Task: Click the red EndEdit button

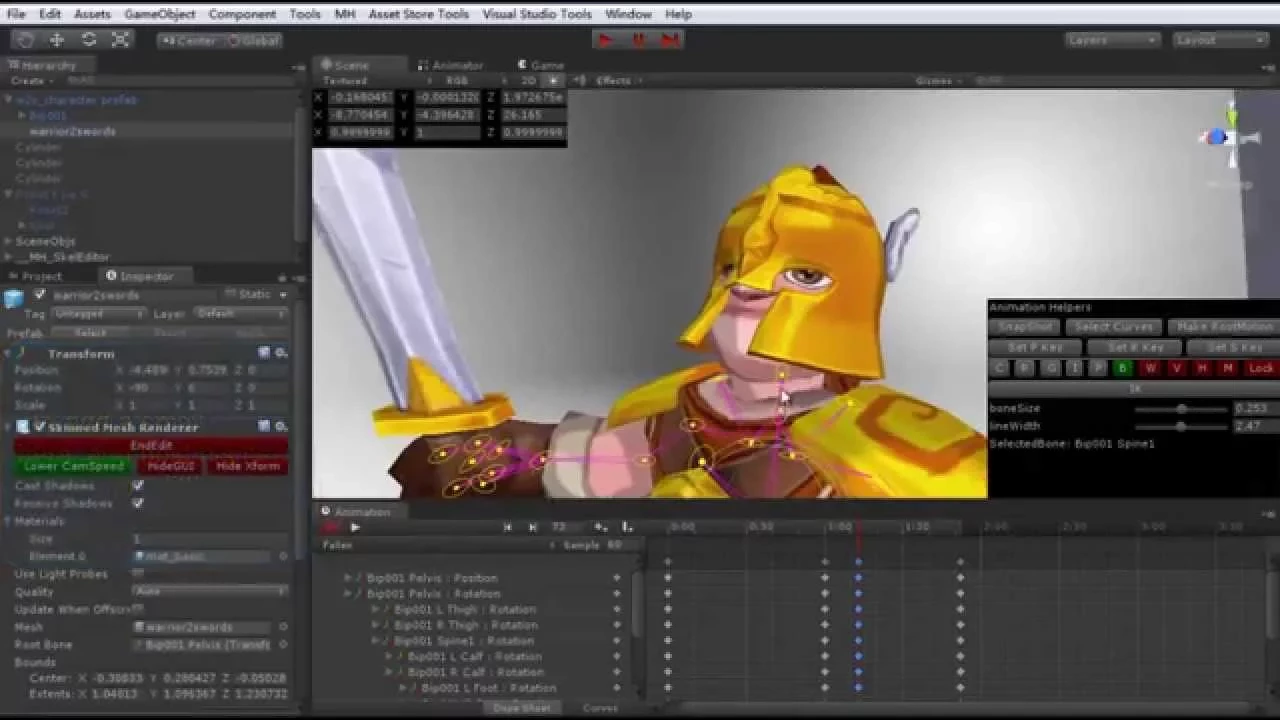Action: coord(151,445)
